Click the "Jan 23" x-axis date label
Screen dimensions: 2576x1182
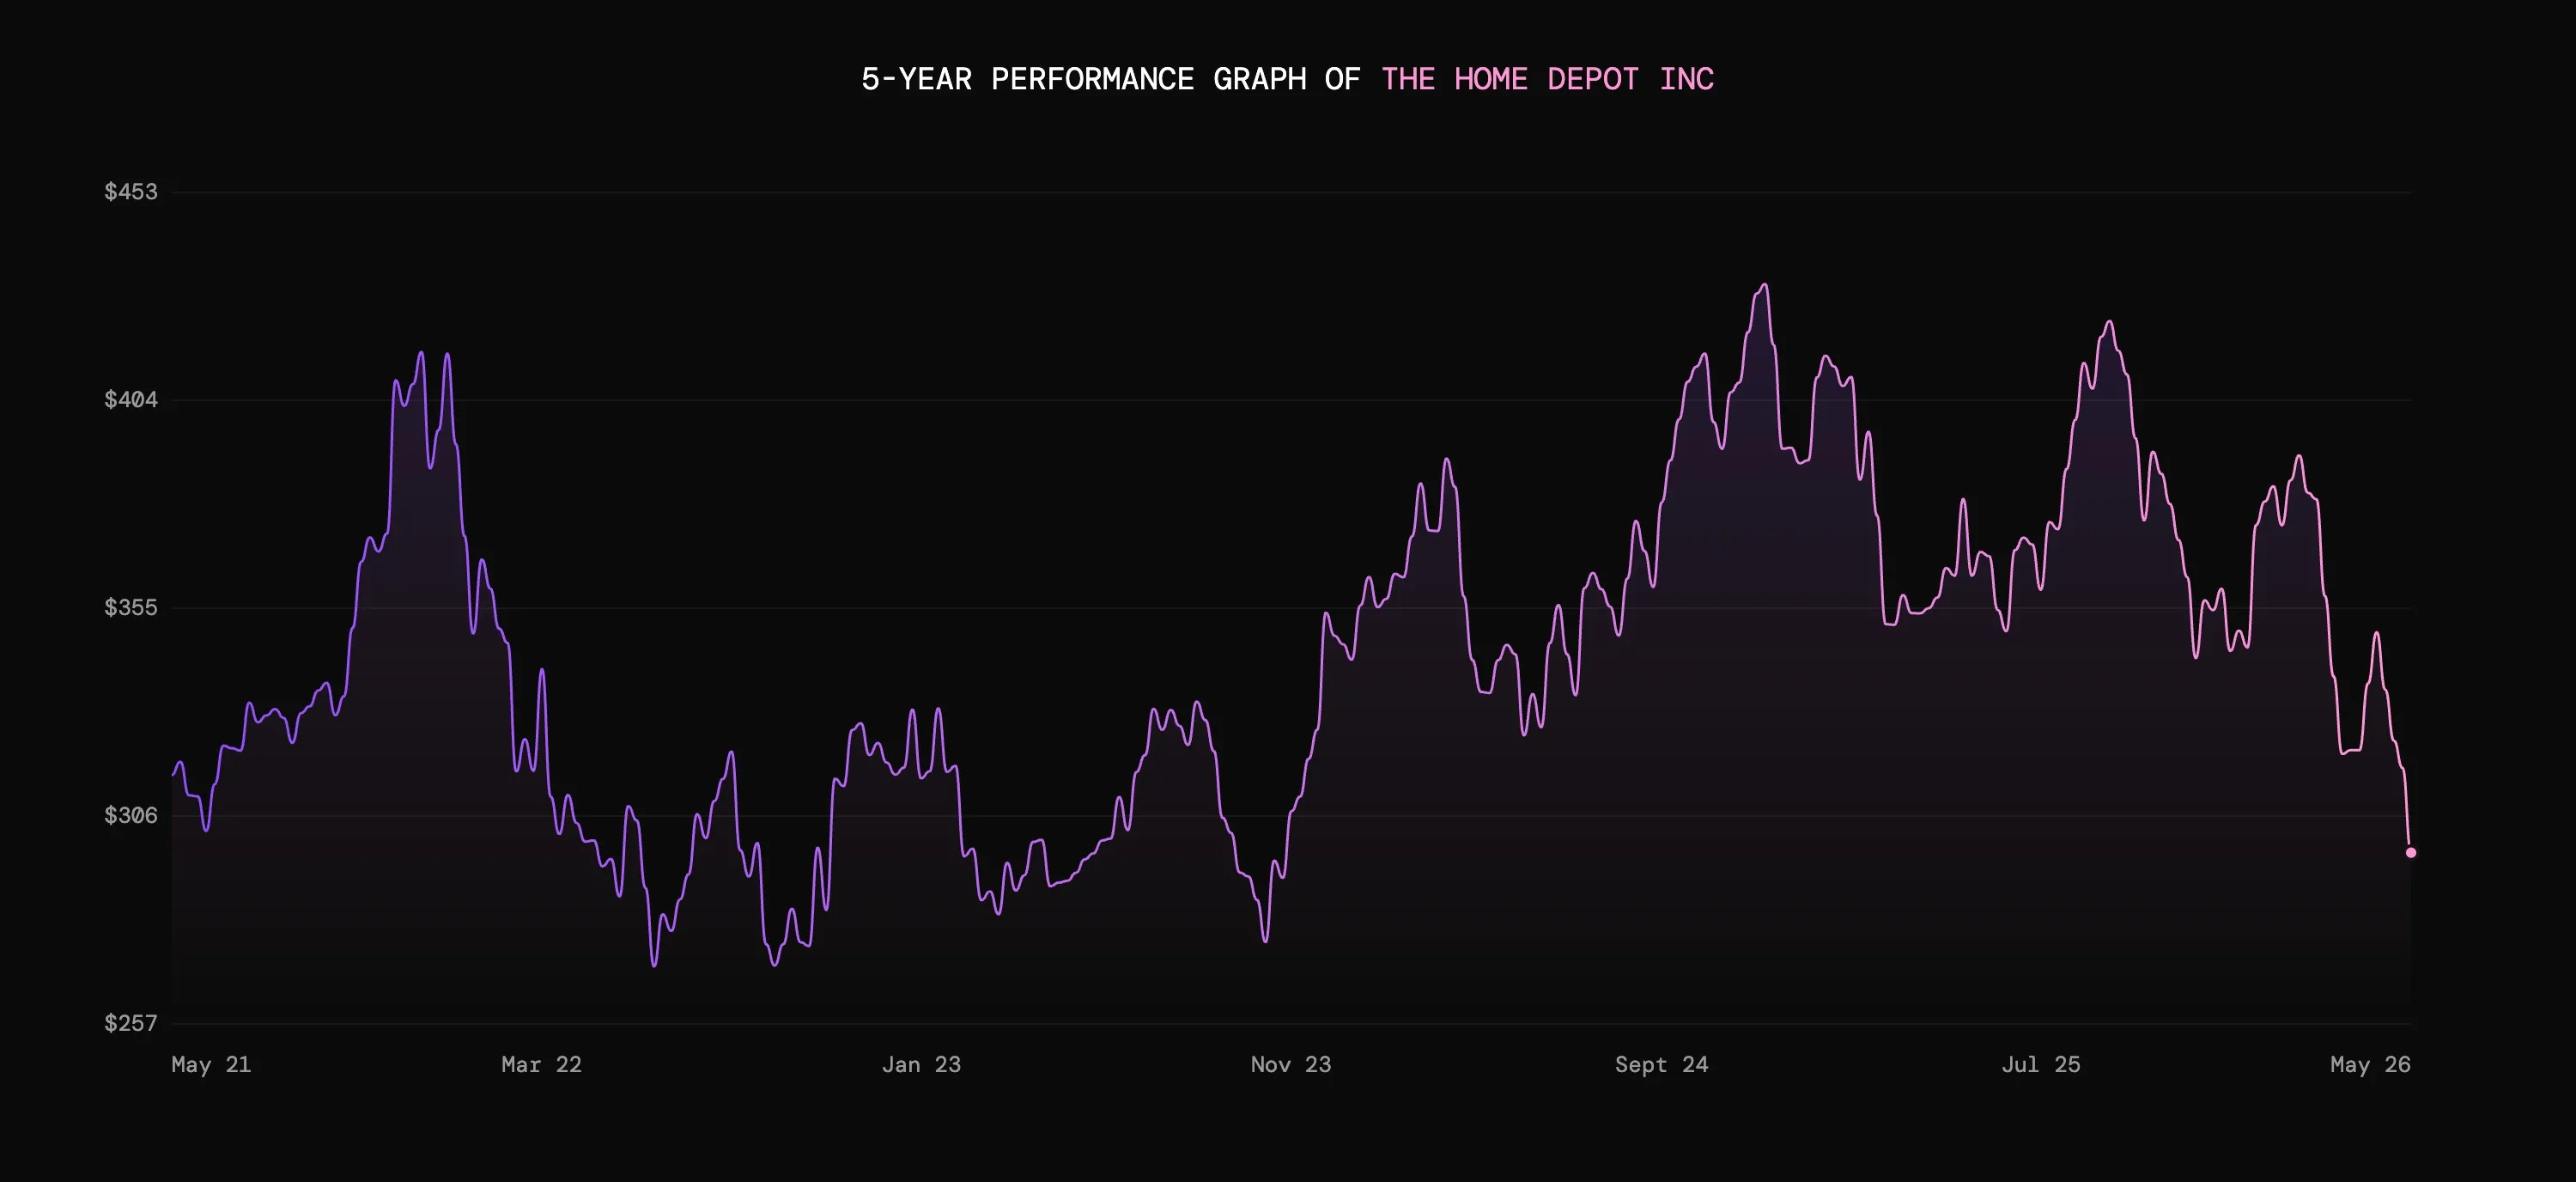point(921,1065)
